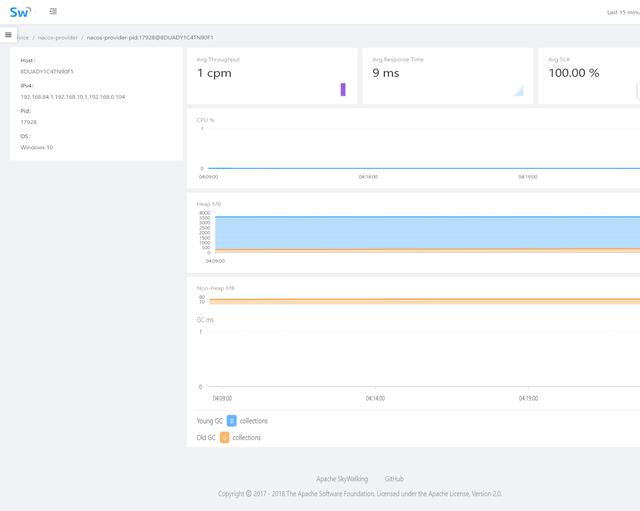Click the 1 cpm throughput value
The width and height of the screenshot is (640, 511).
tap(214, 73)
